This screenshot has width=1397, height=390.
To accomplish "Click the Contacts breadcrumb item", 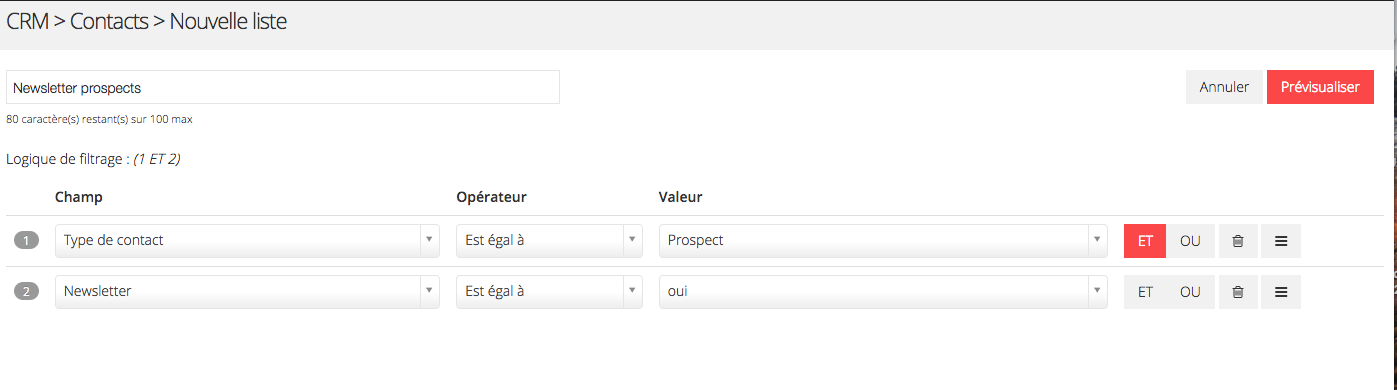I will click(x=110, y=21).
